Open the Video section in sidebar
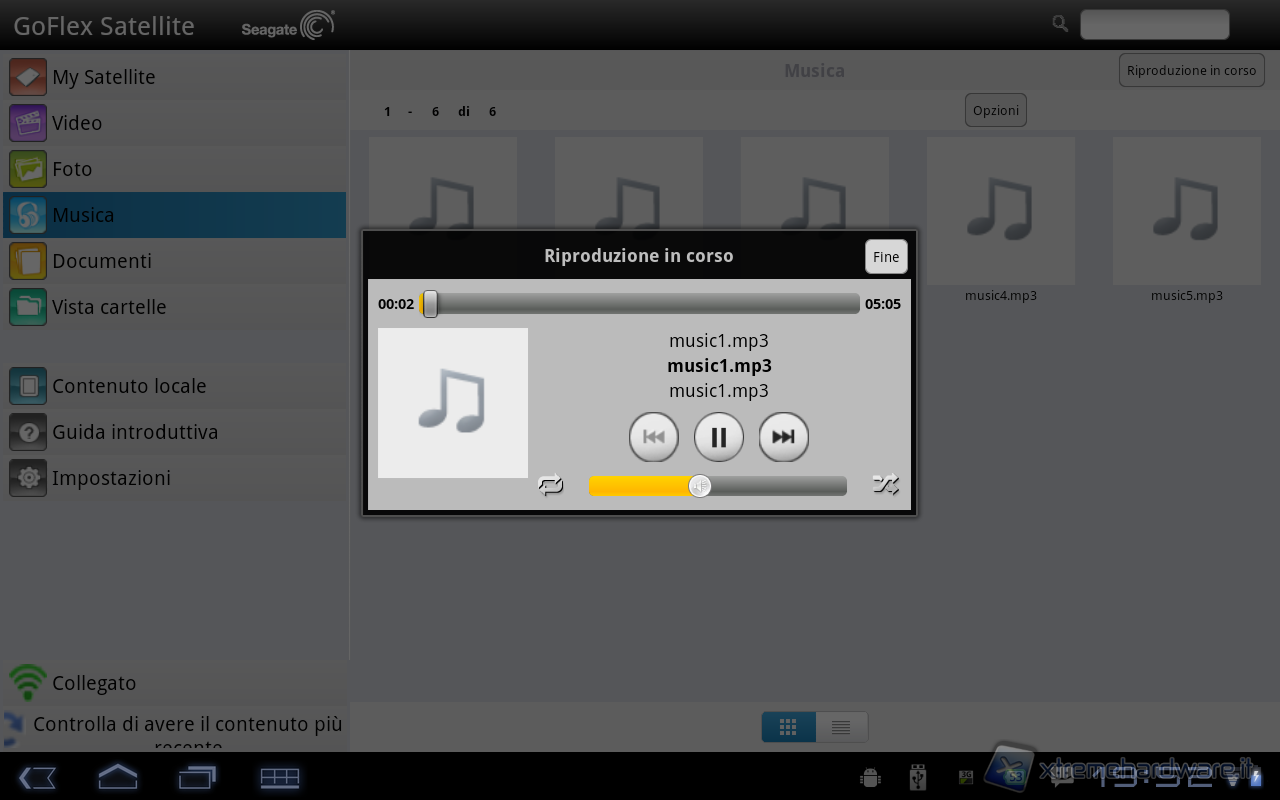Viewport: 1280px width, 800px height. [77, 123]
